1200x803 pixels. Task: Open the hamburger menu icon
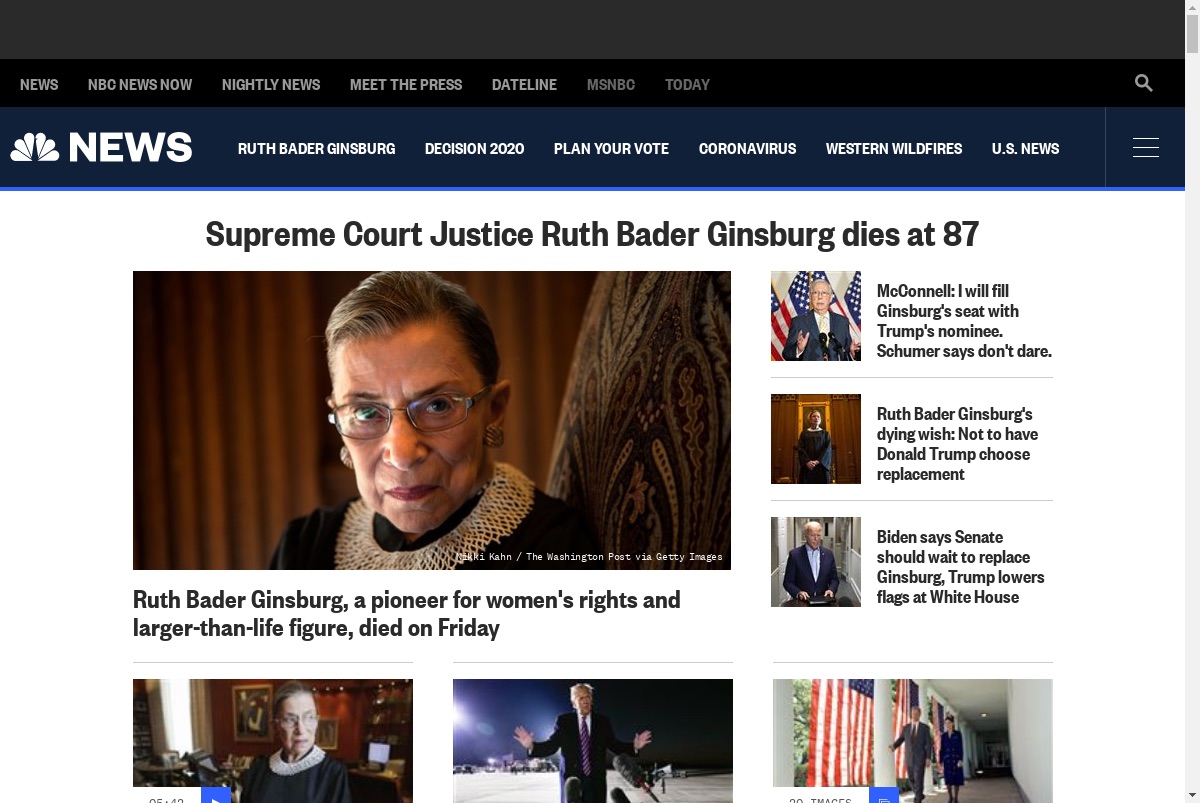1146,148
